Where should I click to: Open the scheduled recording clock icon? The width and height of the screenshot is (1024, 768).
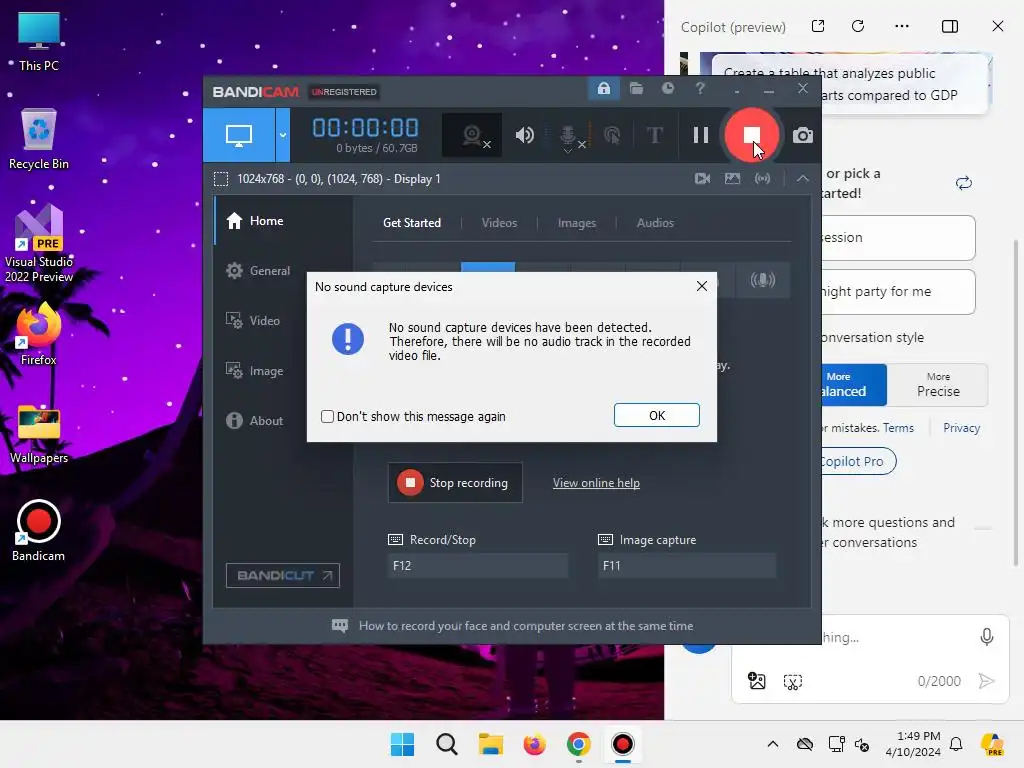(667, 88)
